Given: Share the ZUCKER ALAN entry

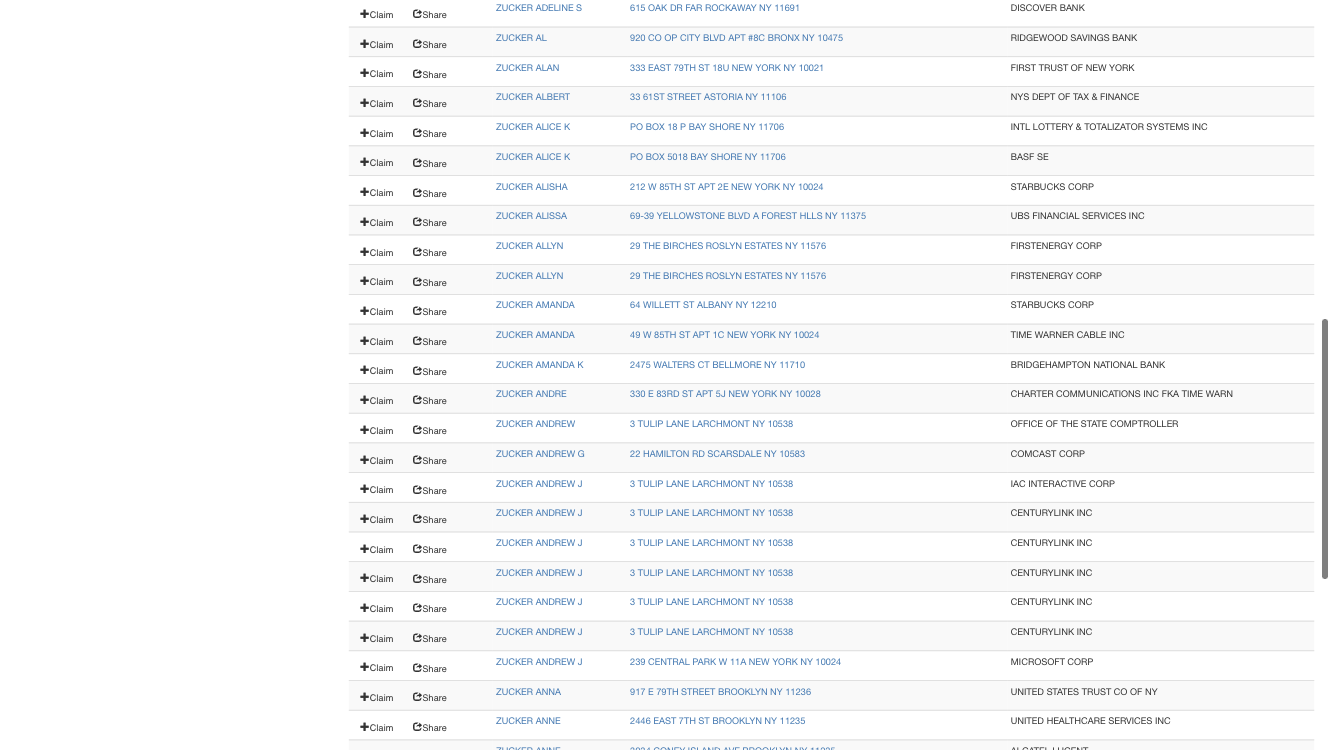Looking at the screenshot, I should (x=430, y=74).
